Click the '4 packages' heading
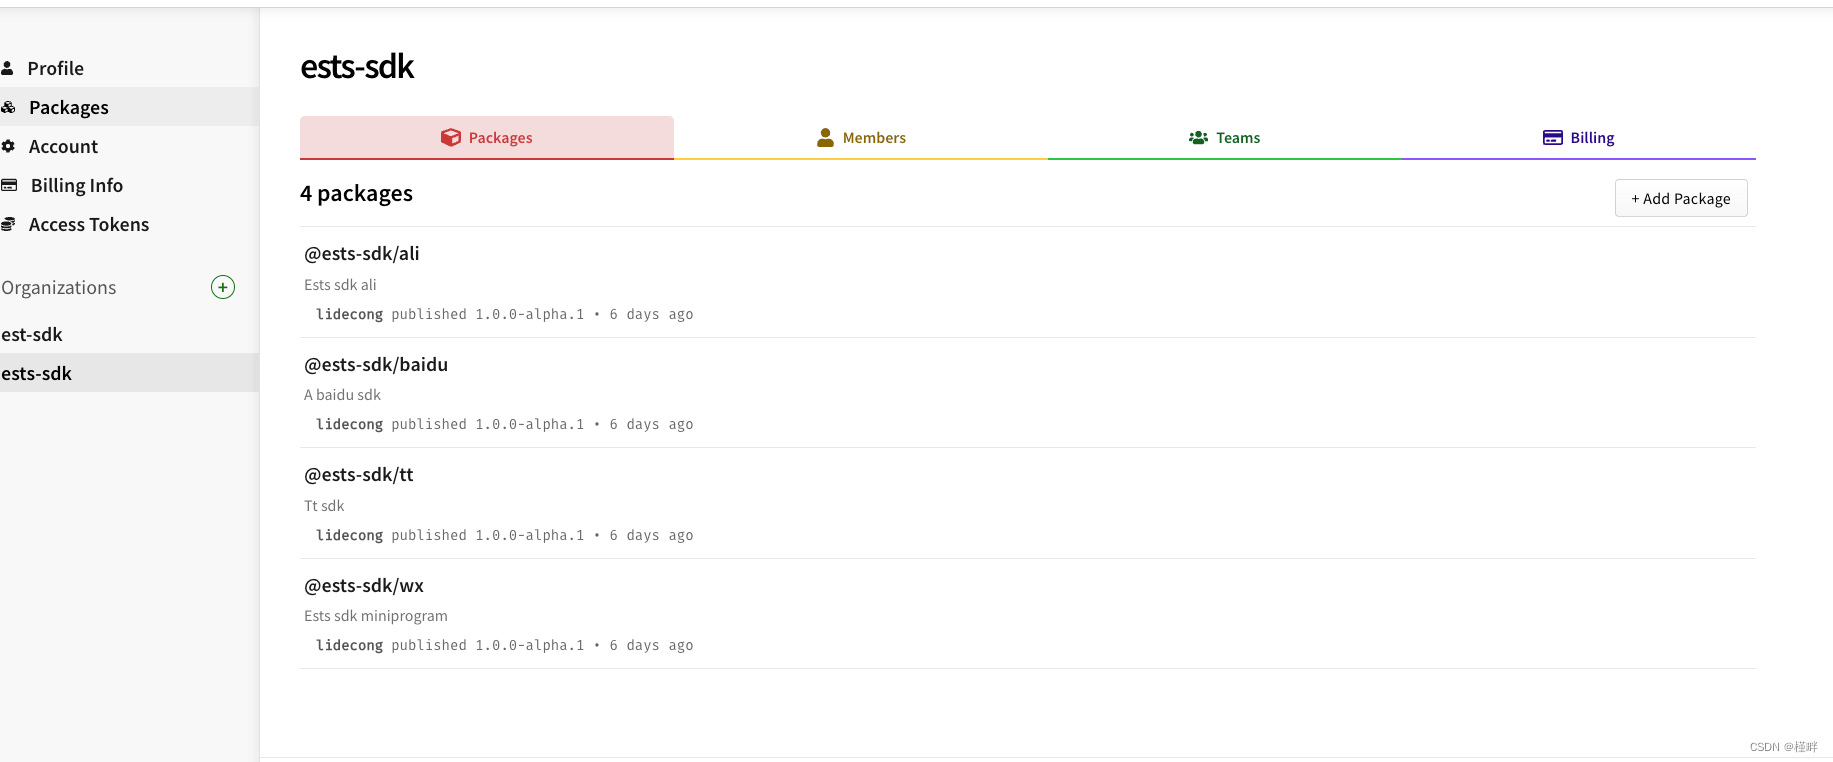This screenshot has height=762, width=1833. click(356, 193)
